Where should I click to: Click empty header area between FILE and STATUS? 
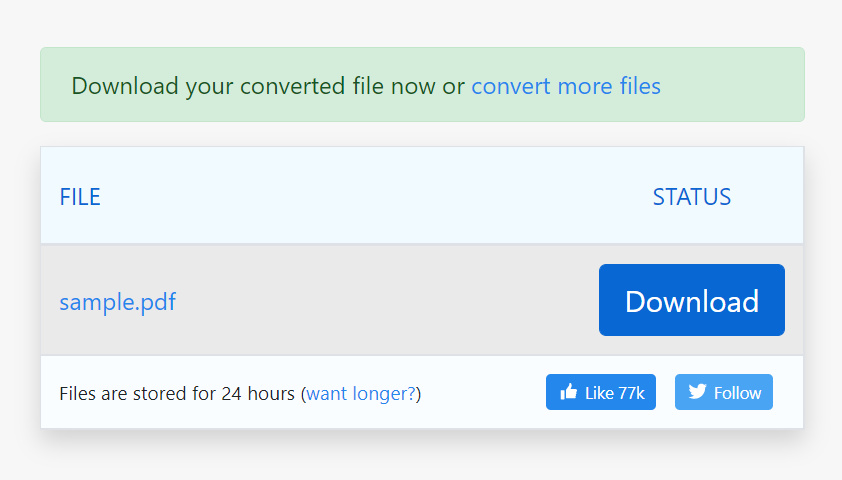coord(376,197)
